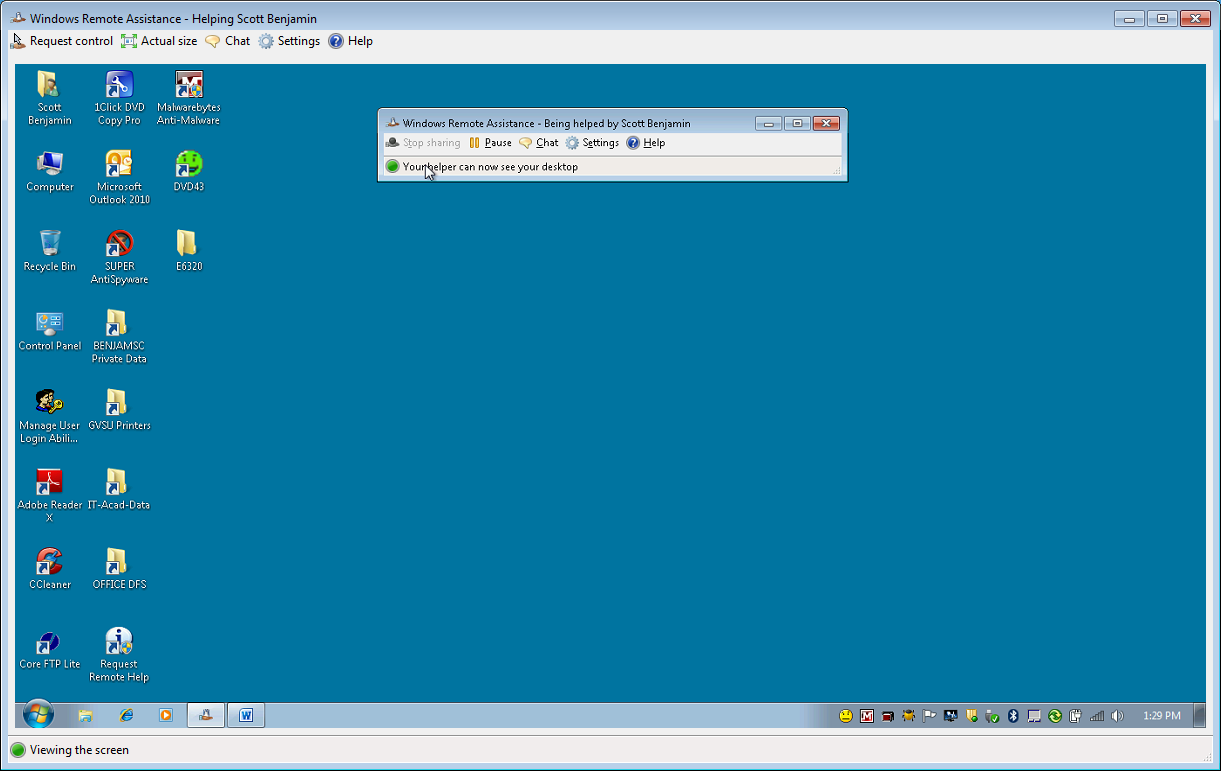Open Settings in the helper toolbar

coord(289,41)
